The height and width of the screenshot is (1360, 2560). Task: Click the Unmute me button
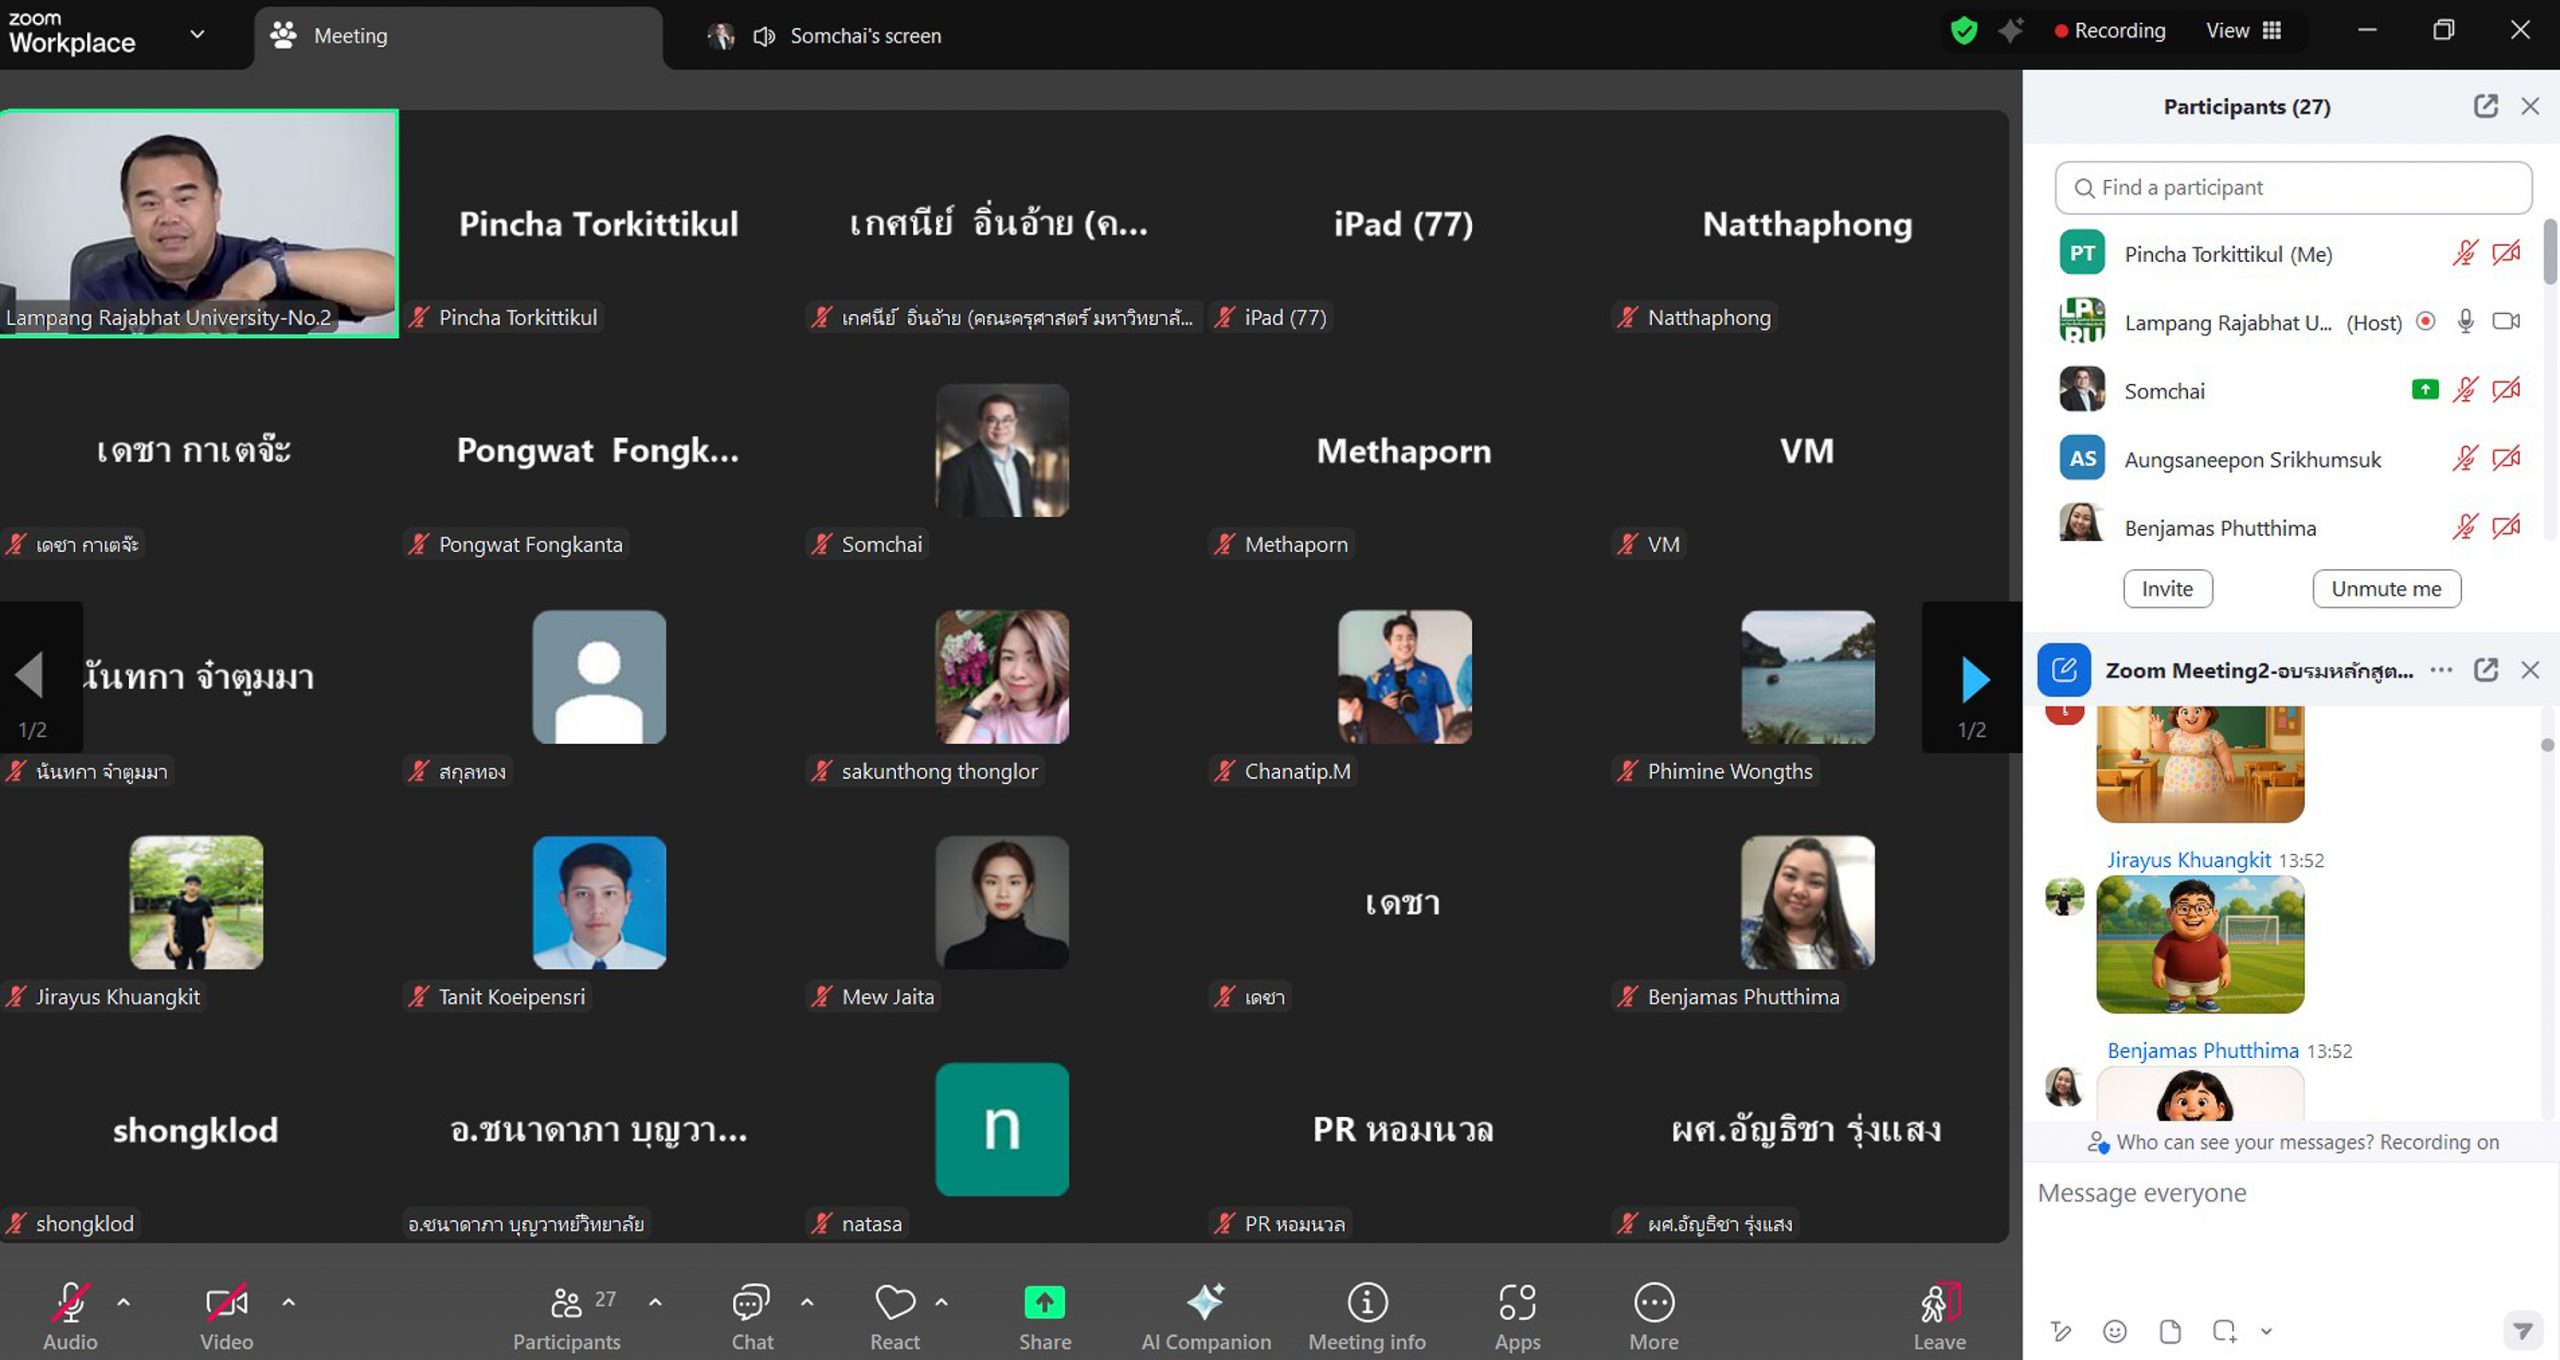coord(2387,589)
